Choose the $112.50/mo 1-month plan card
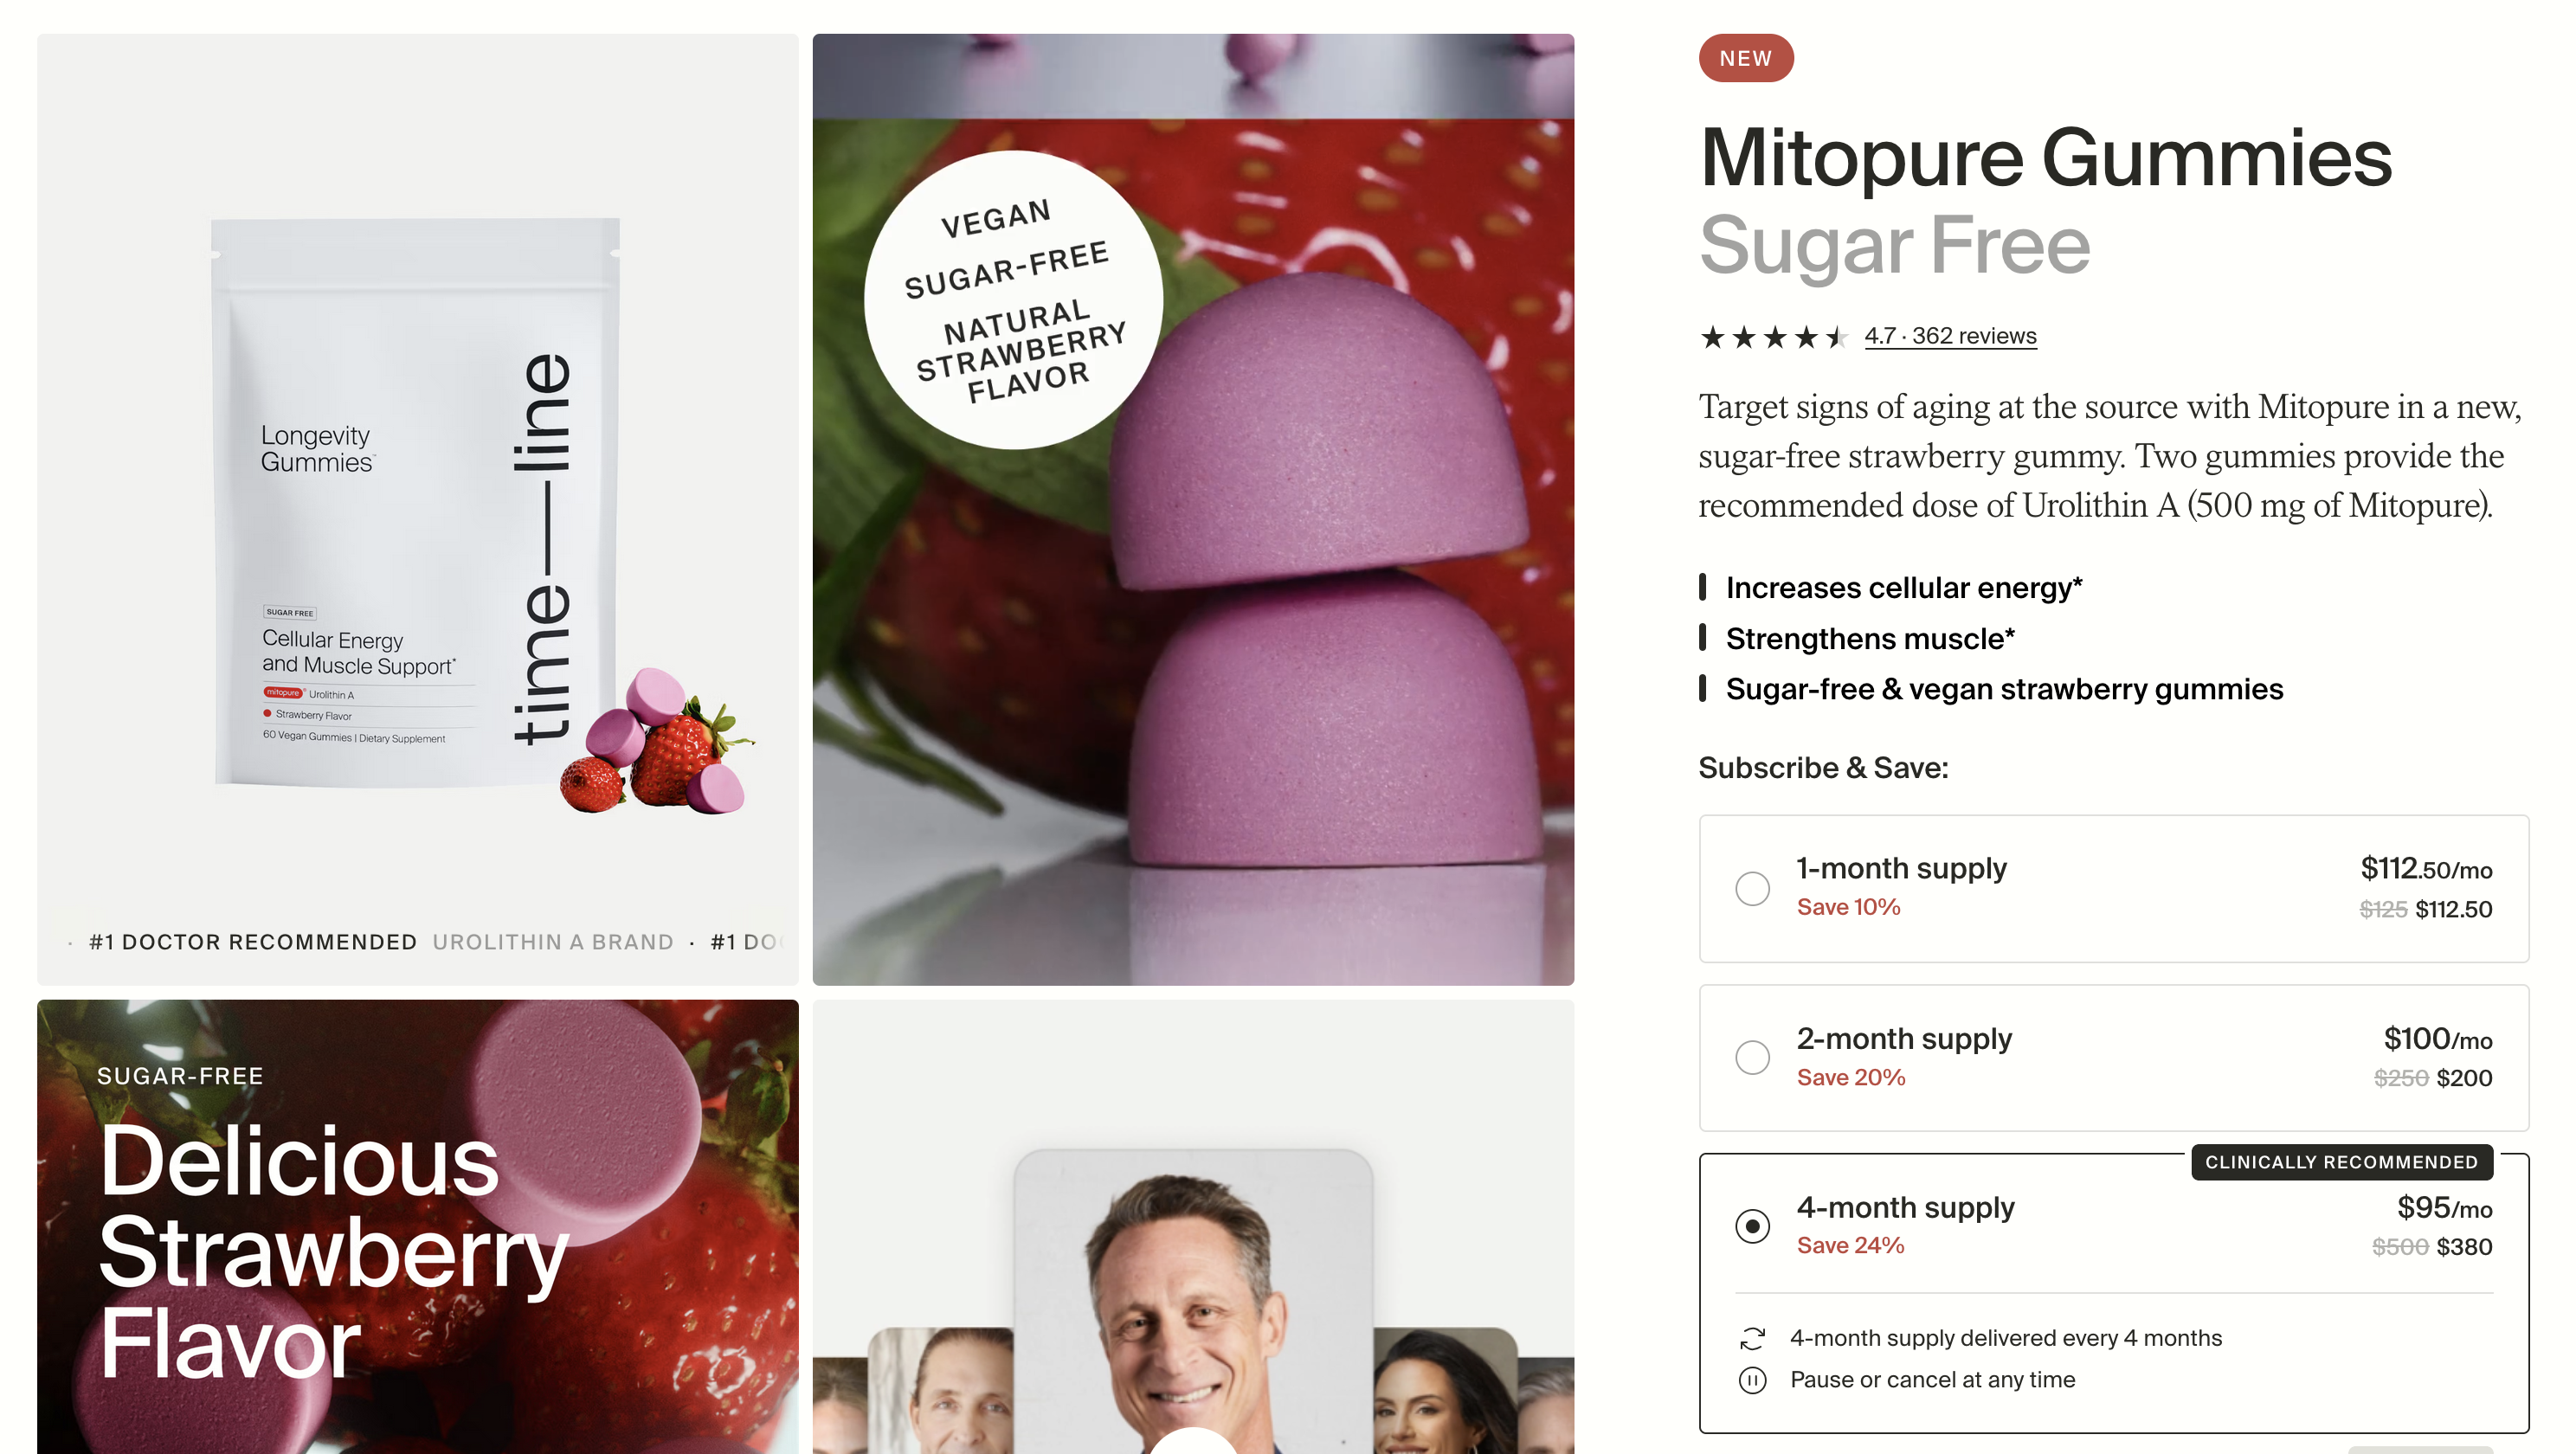This screenshot has width=2576, height=1454. tap(2114, 889)
